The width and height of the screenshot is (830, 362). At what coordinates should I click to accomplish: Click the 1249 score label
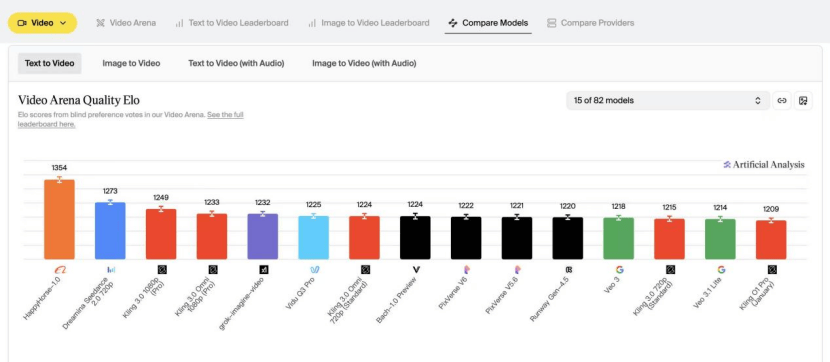tap(161, 197)
